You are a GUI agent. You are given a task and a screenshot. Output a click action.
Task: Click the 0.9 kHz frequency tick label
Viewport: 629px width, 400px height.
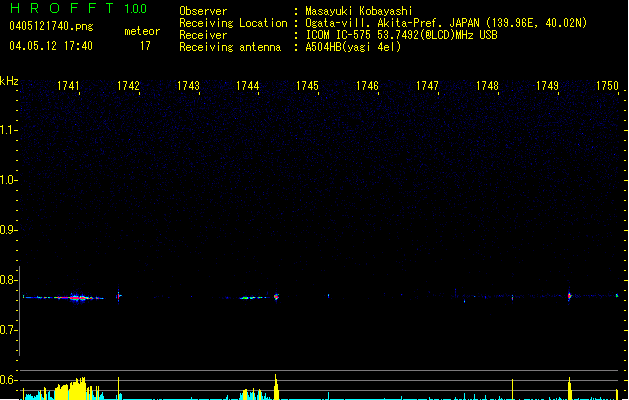point(8,230)
